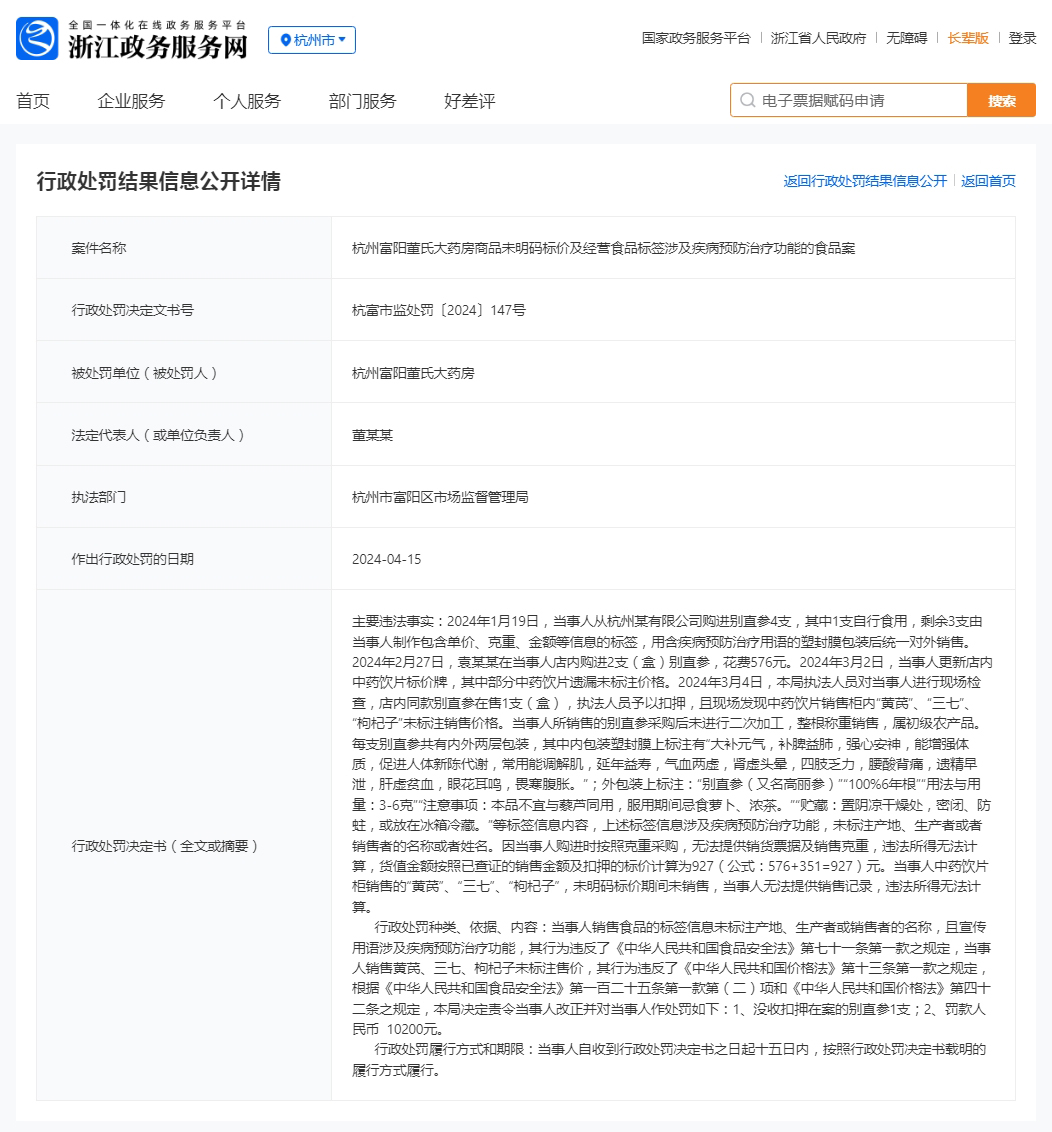Open the 部门服务 menu
This screenshot has width=1052, height=1132.
[x=362, y=101]
